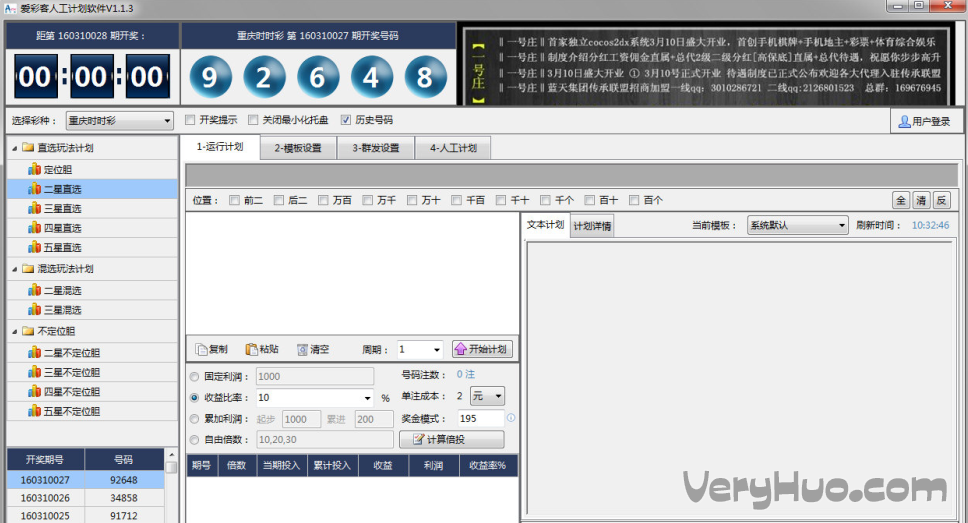Check the 百个 position checkbox
Image resolution: width=968 pixels, height=523 pixels.
click(634, 200)
